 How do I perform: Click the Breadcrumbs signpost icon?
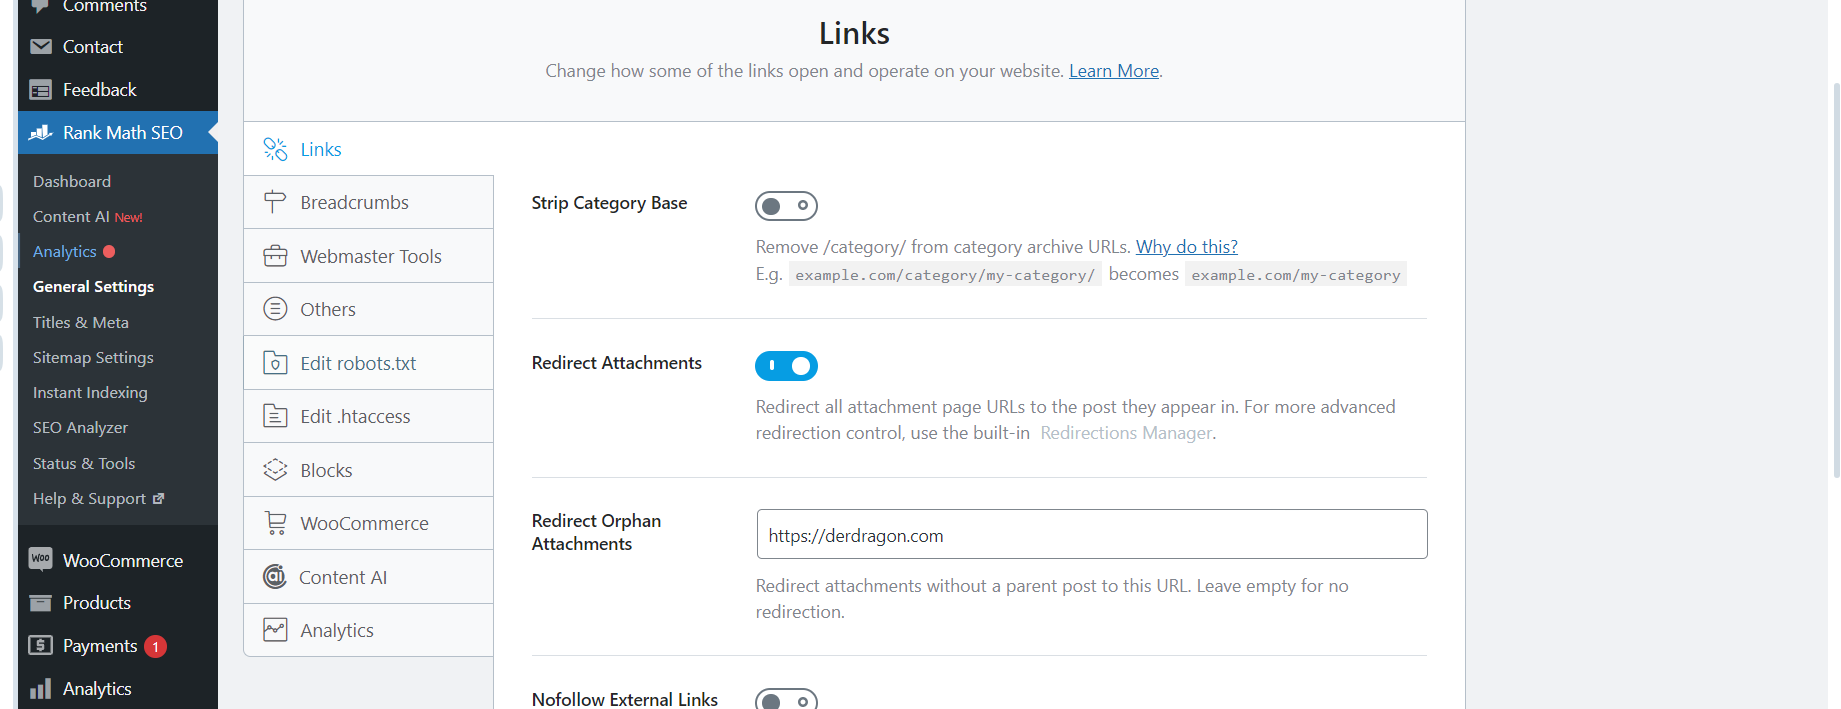pos(275,202)
